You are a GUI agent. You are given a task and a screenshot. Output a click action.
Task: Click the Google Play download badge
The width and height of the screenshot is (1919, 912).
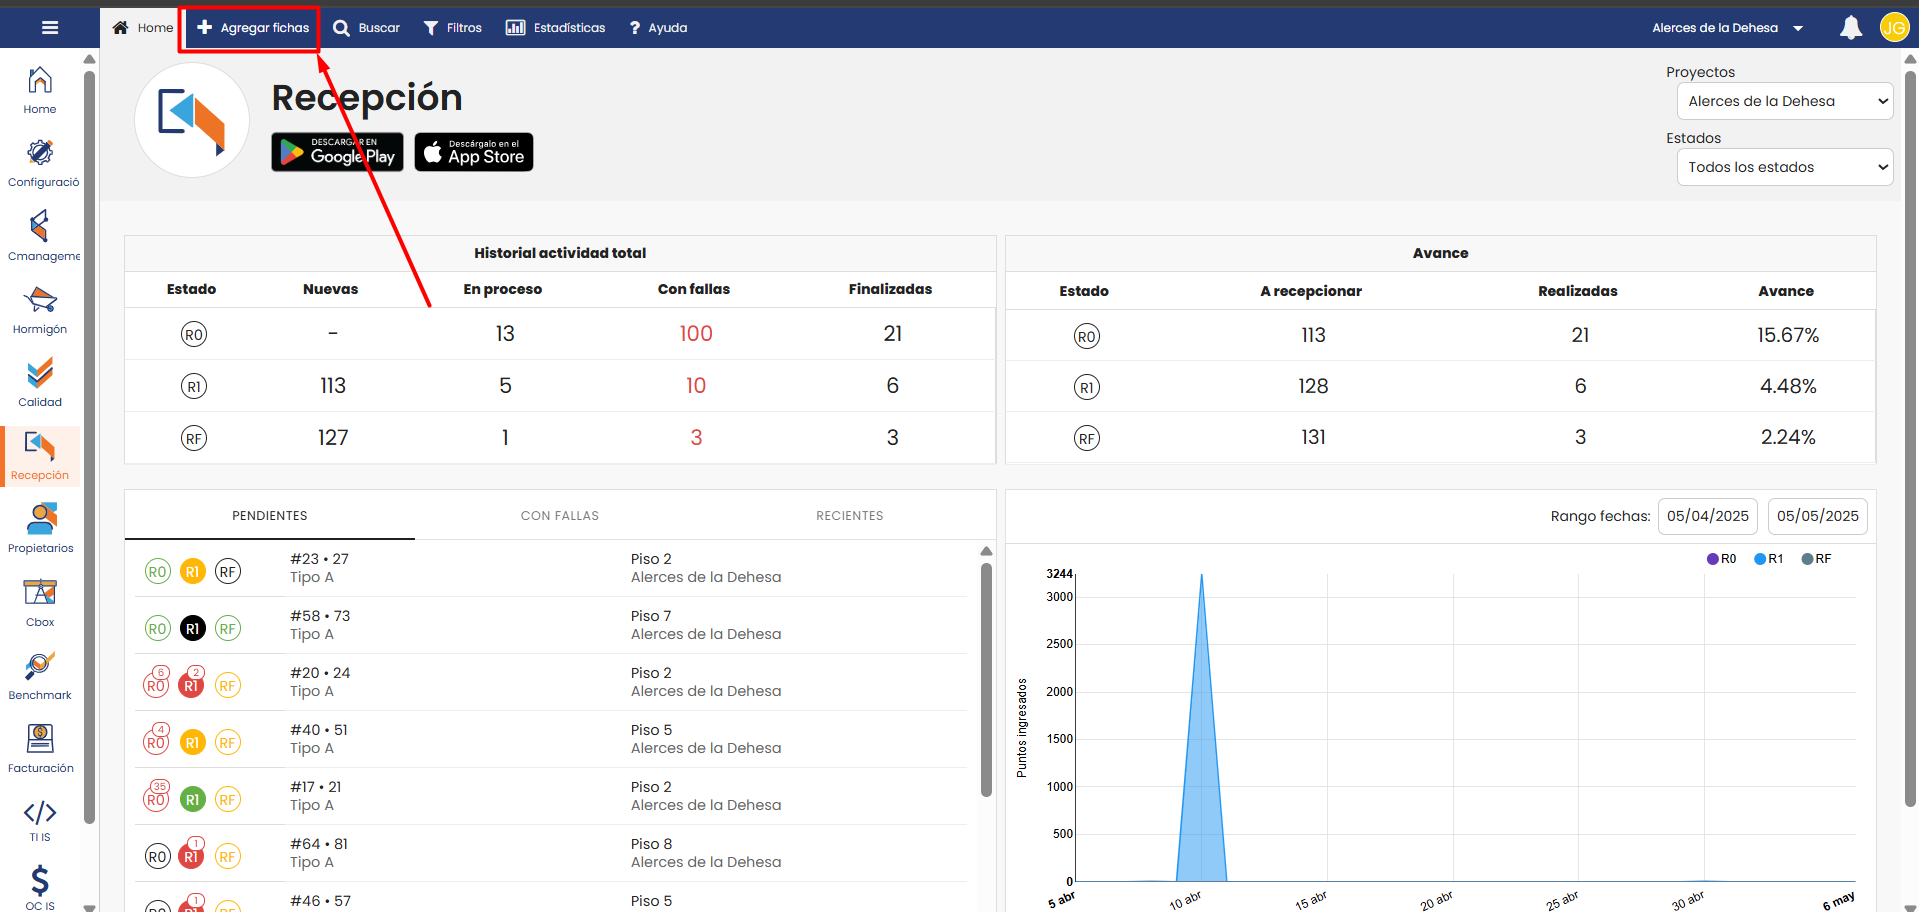[337, 152]
